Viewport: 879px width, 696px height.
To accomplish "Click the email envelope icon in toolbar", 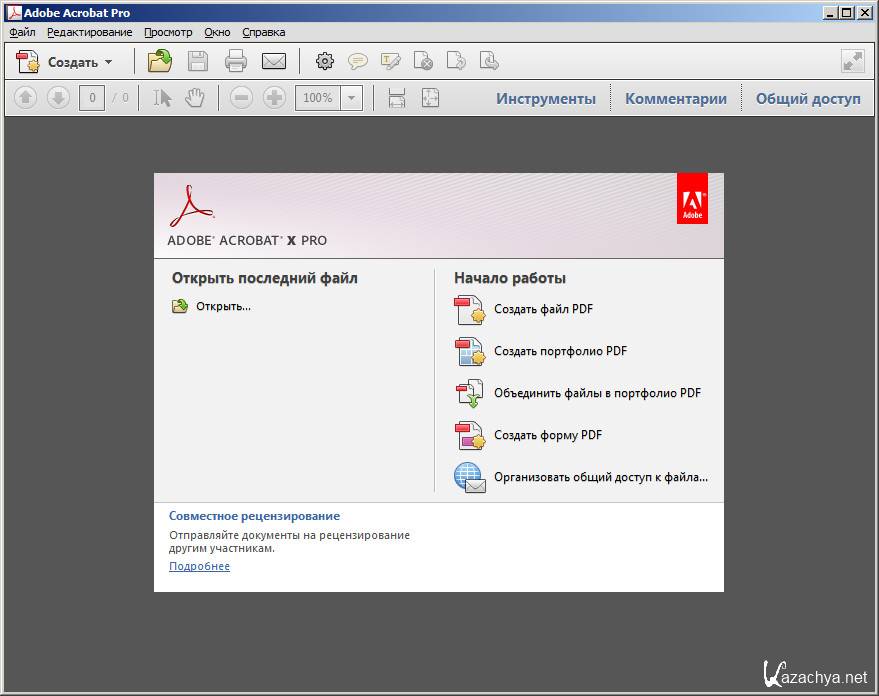I will [274, 61].
